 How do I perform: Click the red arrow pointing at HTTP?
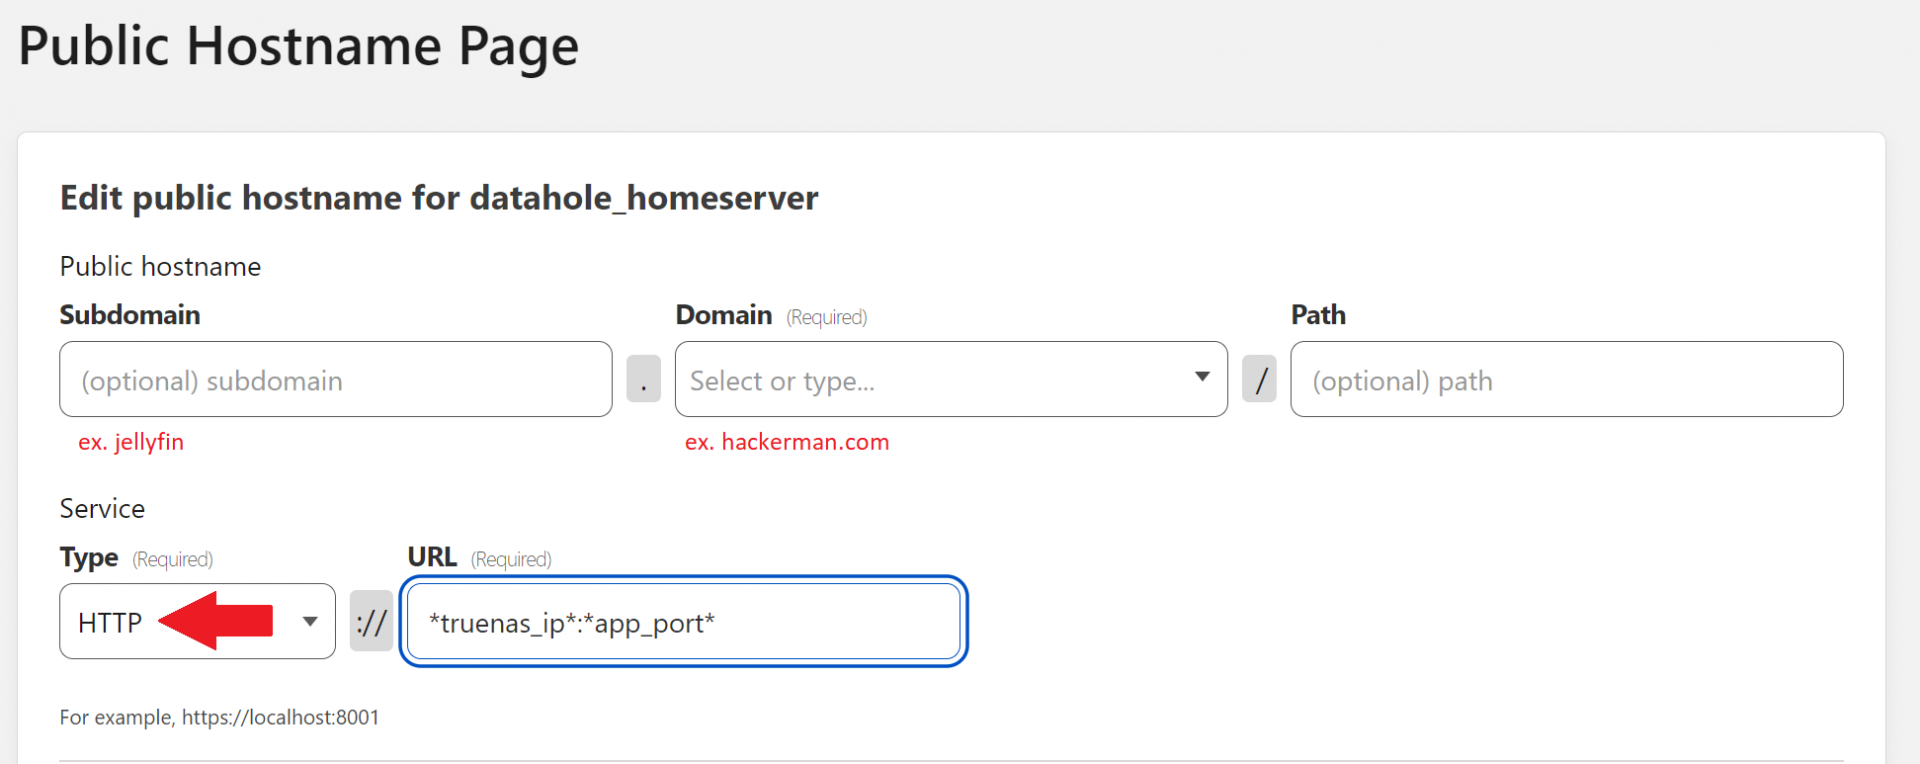[x=216, y=620]
